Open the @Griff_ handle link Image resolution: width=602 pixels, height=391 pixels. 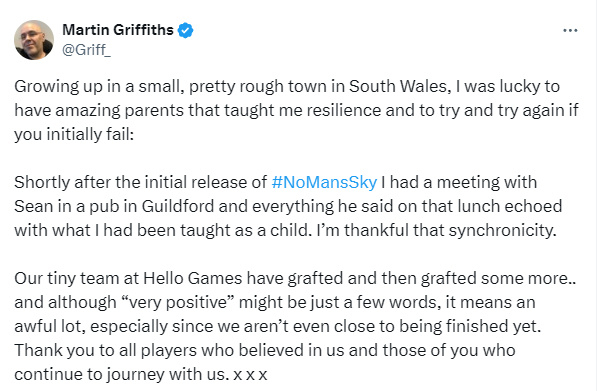point(86,50)
